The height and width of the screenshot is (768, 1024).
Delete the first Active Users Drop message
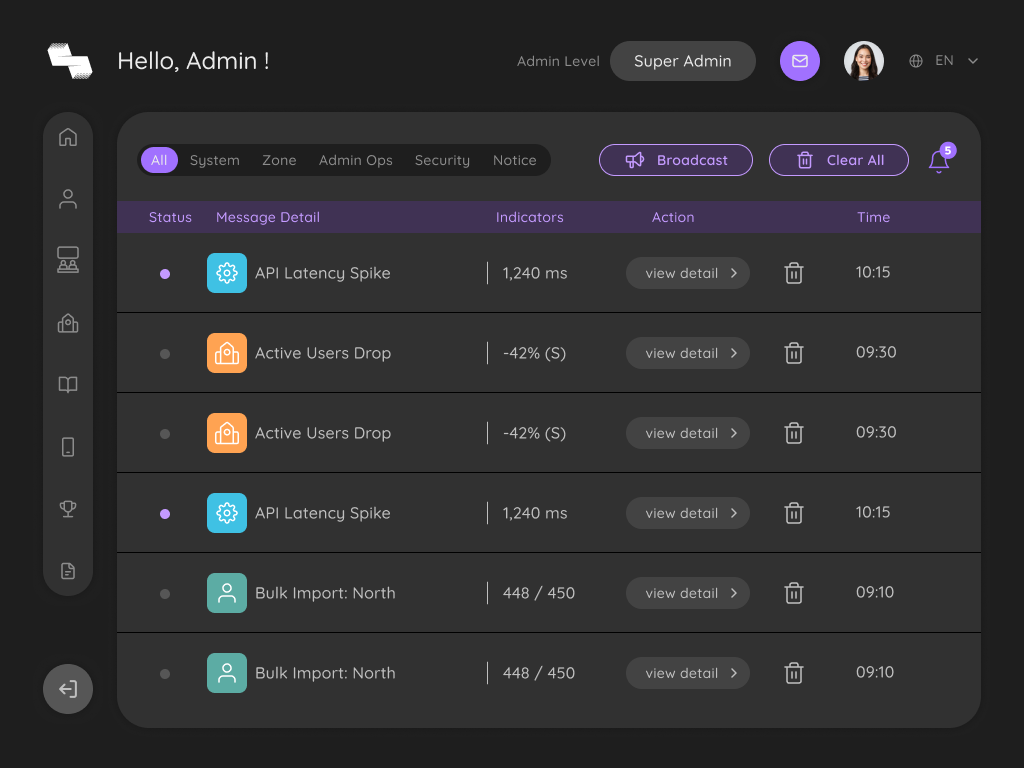(x=793, y=353)
